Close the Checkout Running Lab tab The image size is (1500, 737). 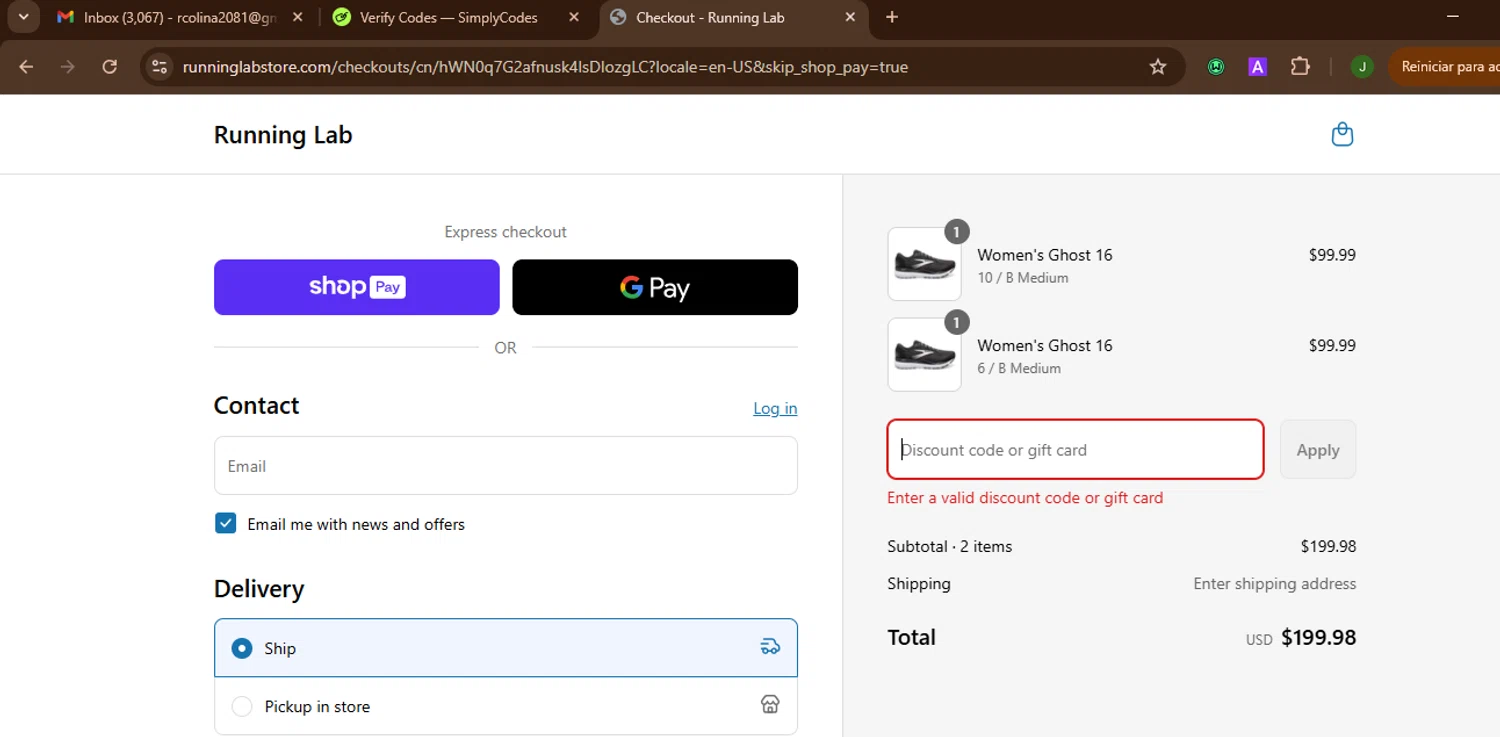coord(850,17)
